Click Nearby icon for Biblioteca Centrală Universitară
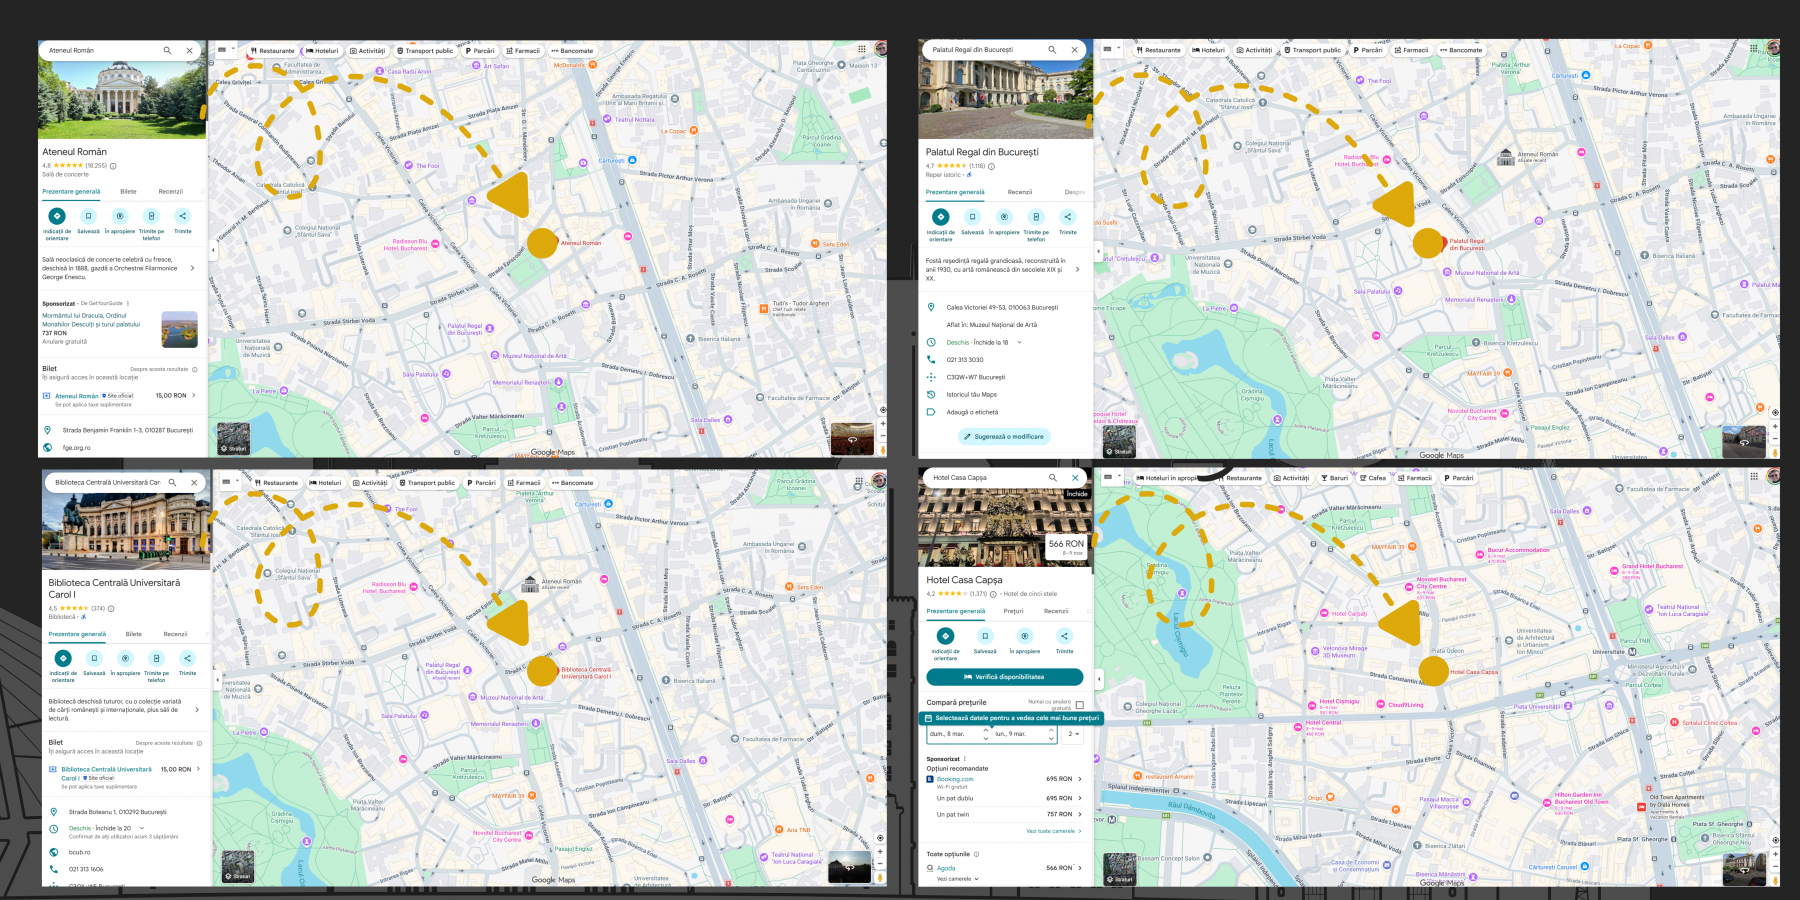The image size is (1800, 900). (125, 658)
